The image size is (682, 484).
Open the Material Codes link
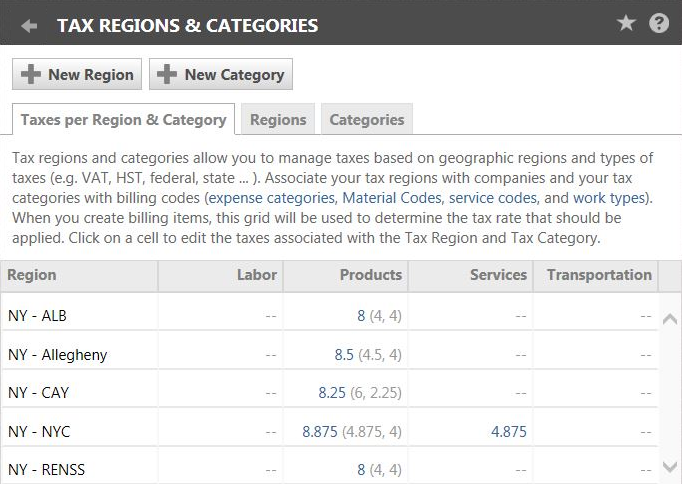coord(391,198)
